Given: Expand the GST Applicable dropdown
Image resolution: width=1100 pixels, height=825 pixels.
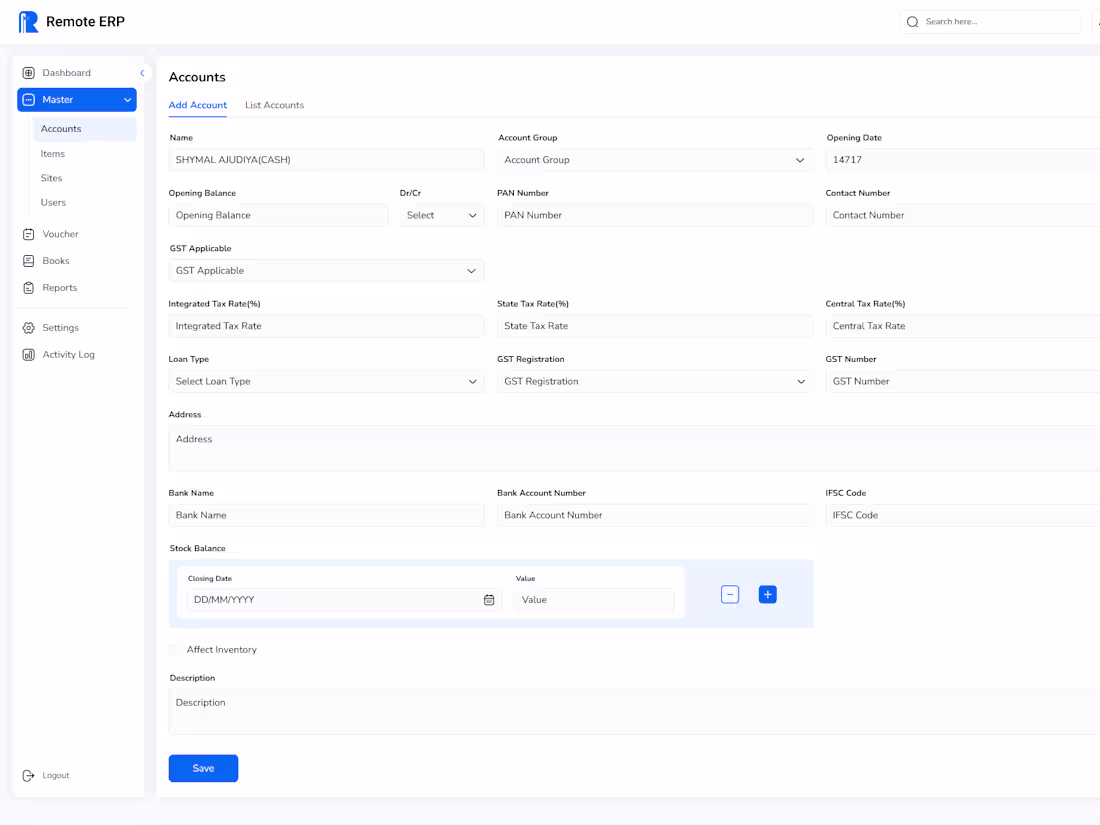Looking at the screenshot, I should (326, 271).
